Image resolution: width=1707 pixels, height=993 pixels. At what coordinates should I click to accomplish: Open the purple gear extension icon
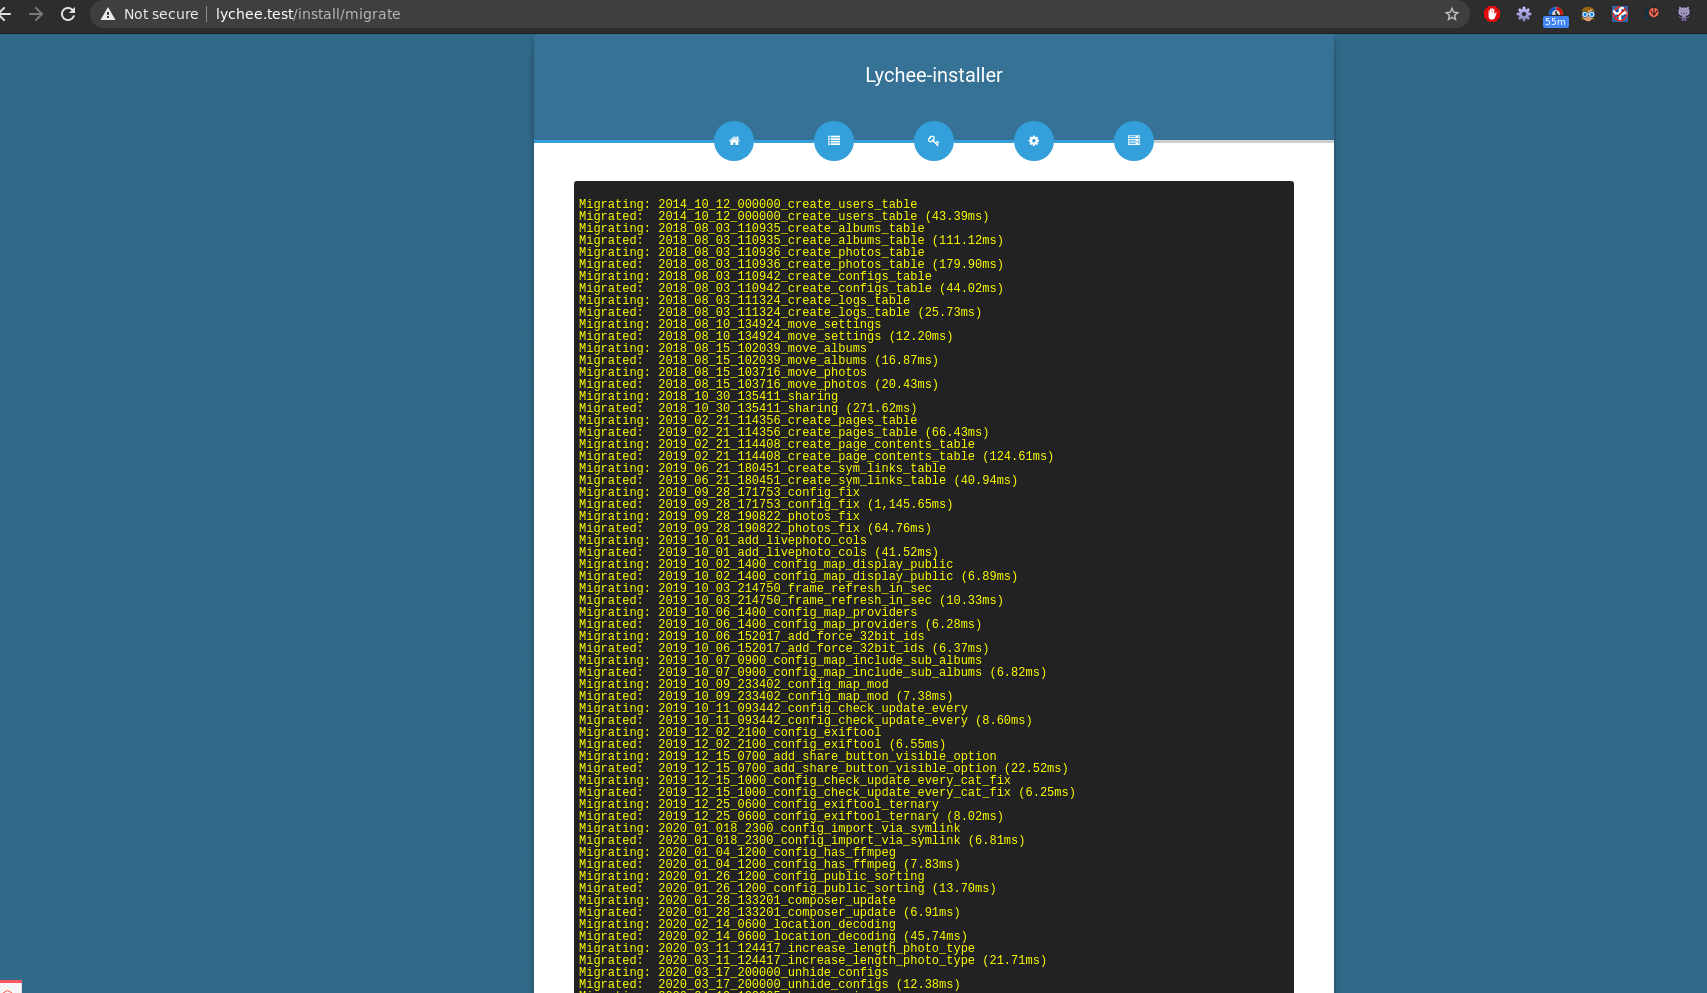tap(1523, 14)
